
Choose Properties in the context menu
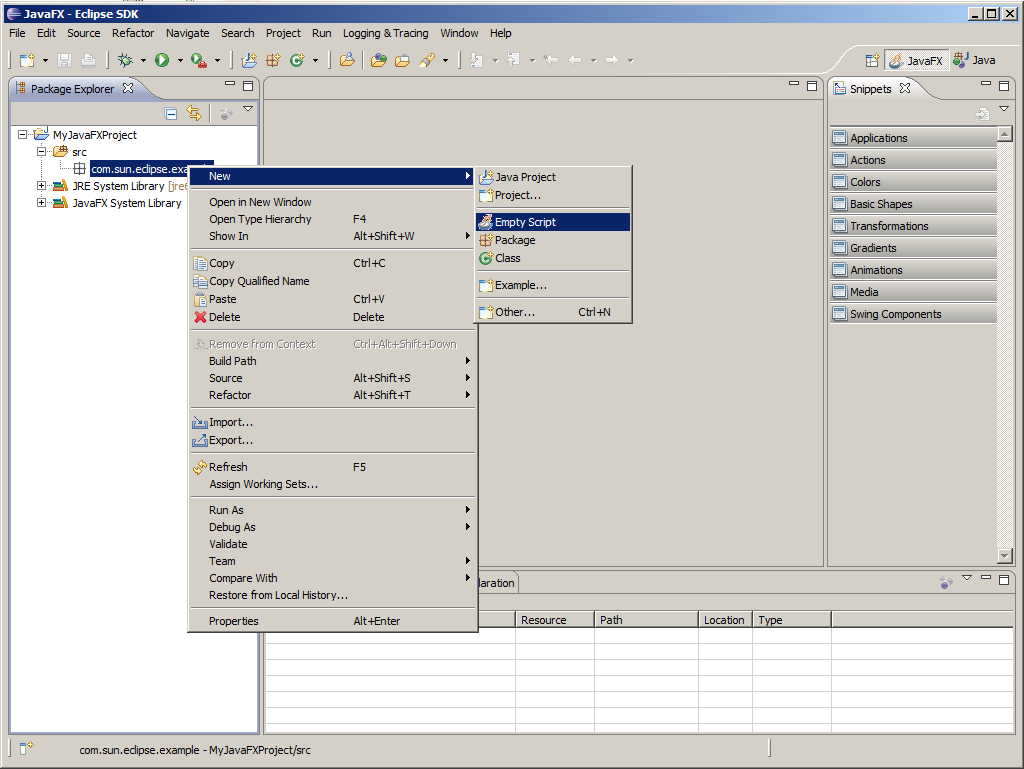233,621
